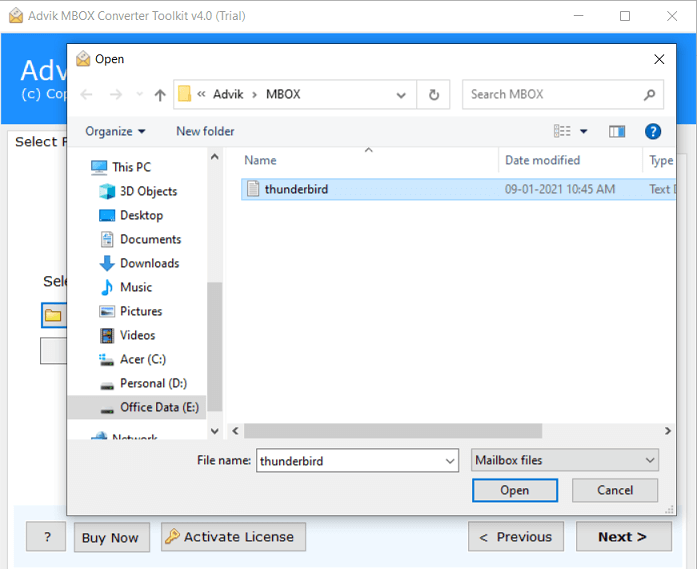Open more view options dropdown arrow
This screenshot has width=697, height=569.
pos(584,131)
